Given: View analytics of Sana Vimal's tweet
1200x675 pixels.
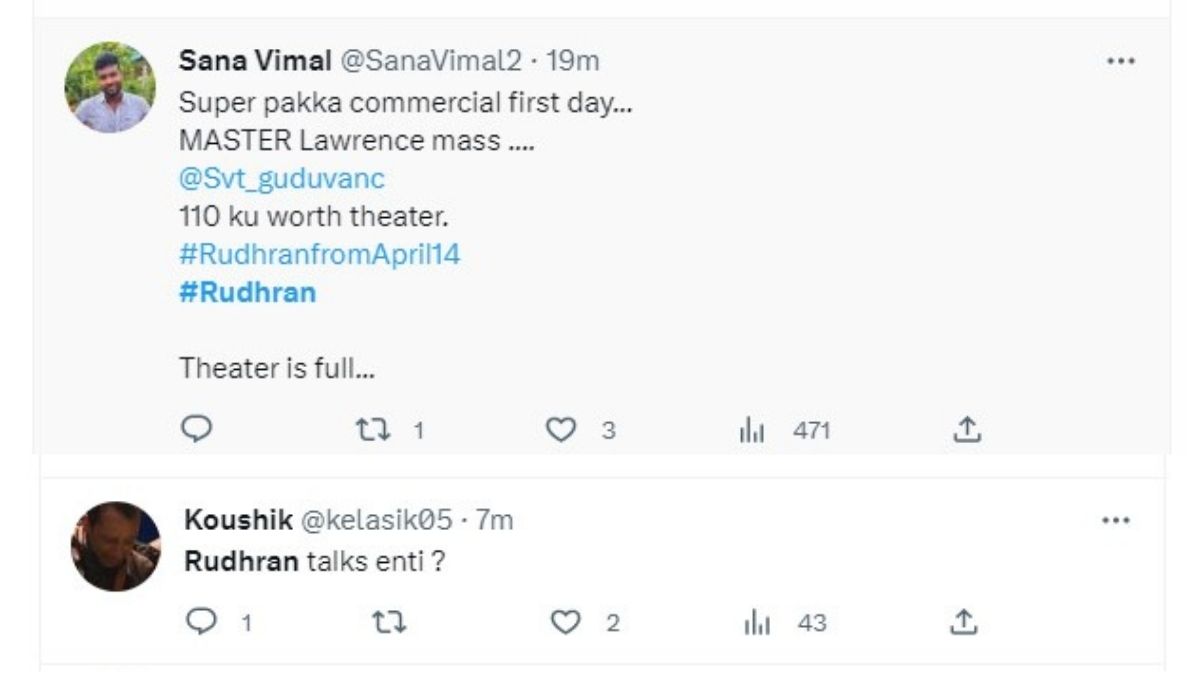Looking at the screenshot, I should (x=752, y=431).
